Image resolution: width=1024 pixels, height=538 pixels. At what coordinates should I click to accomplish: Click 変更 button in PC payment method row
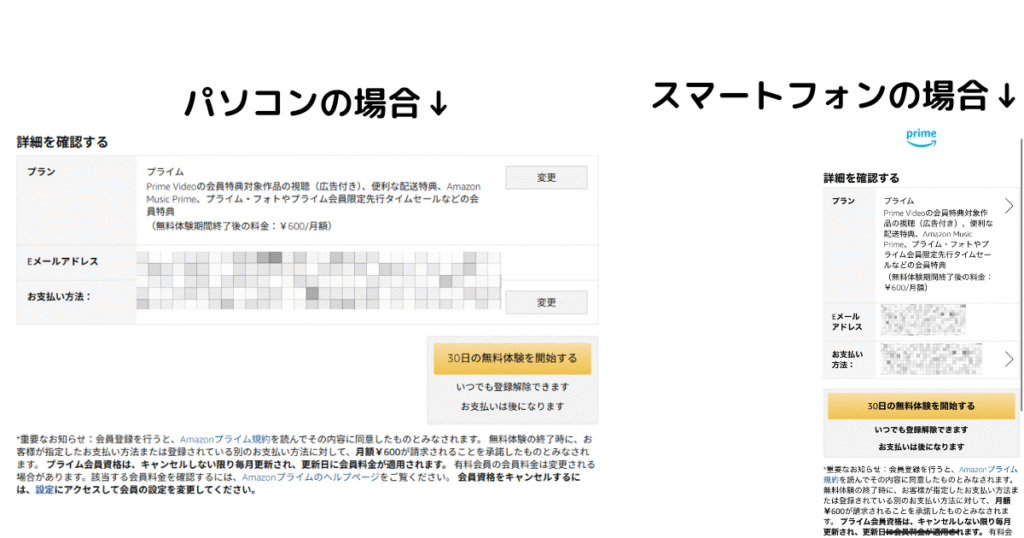click(x=546, y=302)
